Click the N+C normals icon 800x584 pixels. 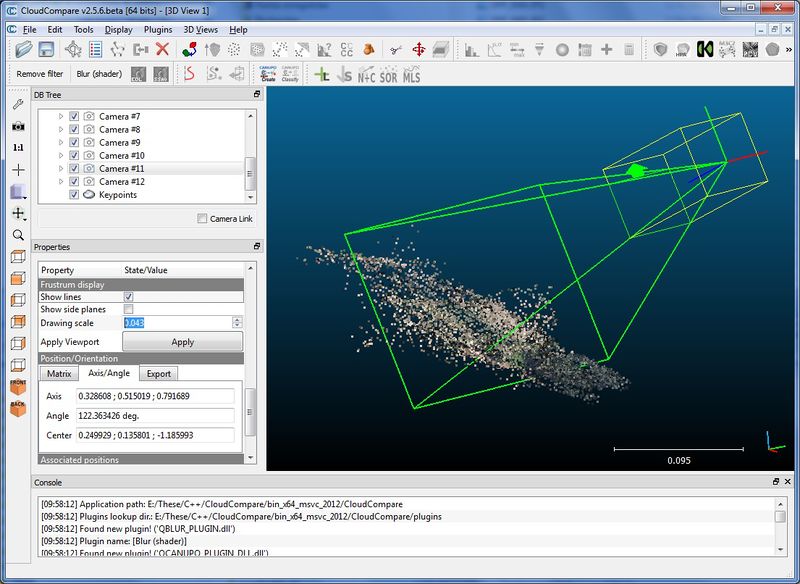pyautogui.click(x=366, y=75)
